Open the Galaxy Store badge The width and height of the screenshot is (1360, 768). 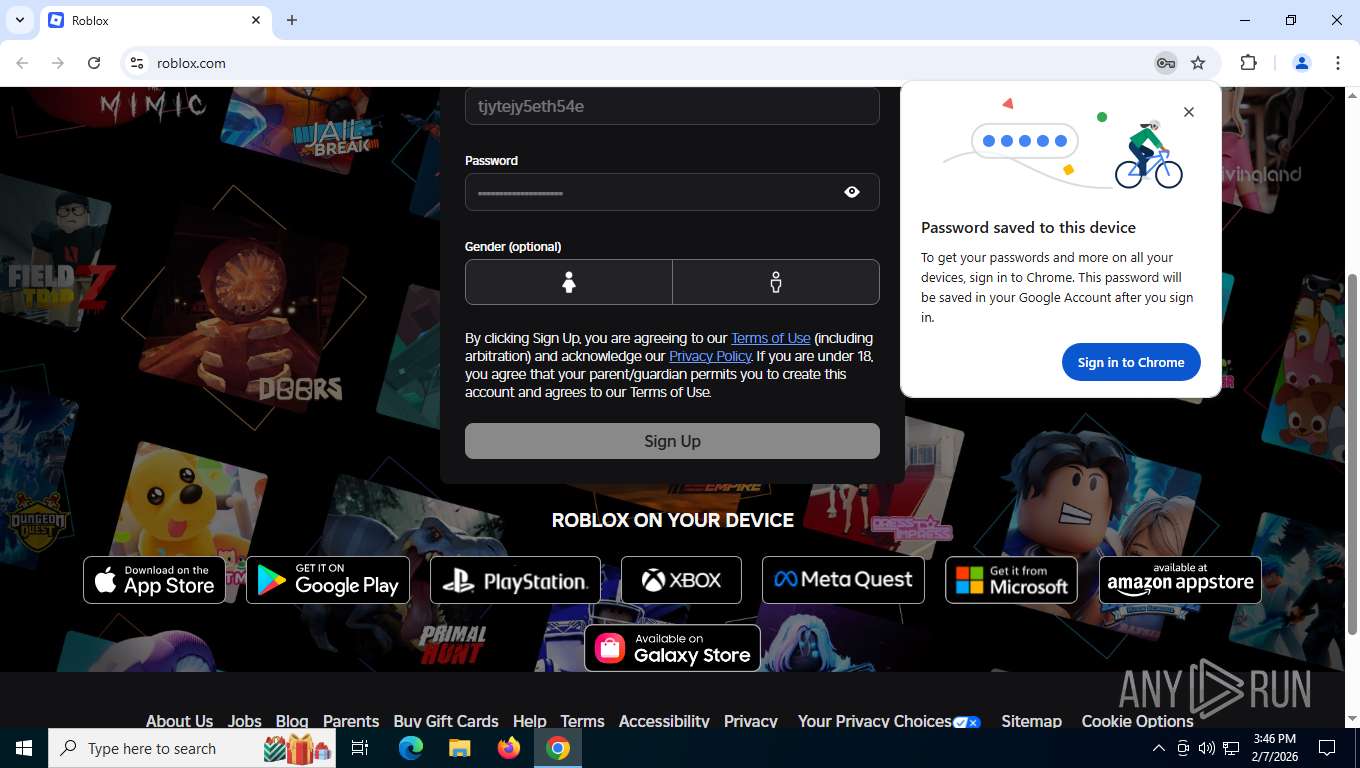click(672, 648)
